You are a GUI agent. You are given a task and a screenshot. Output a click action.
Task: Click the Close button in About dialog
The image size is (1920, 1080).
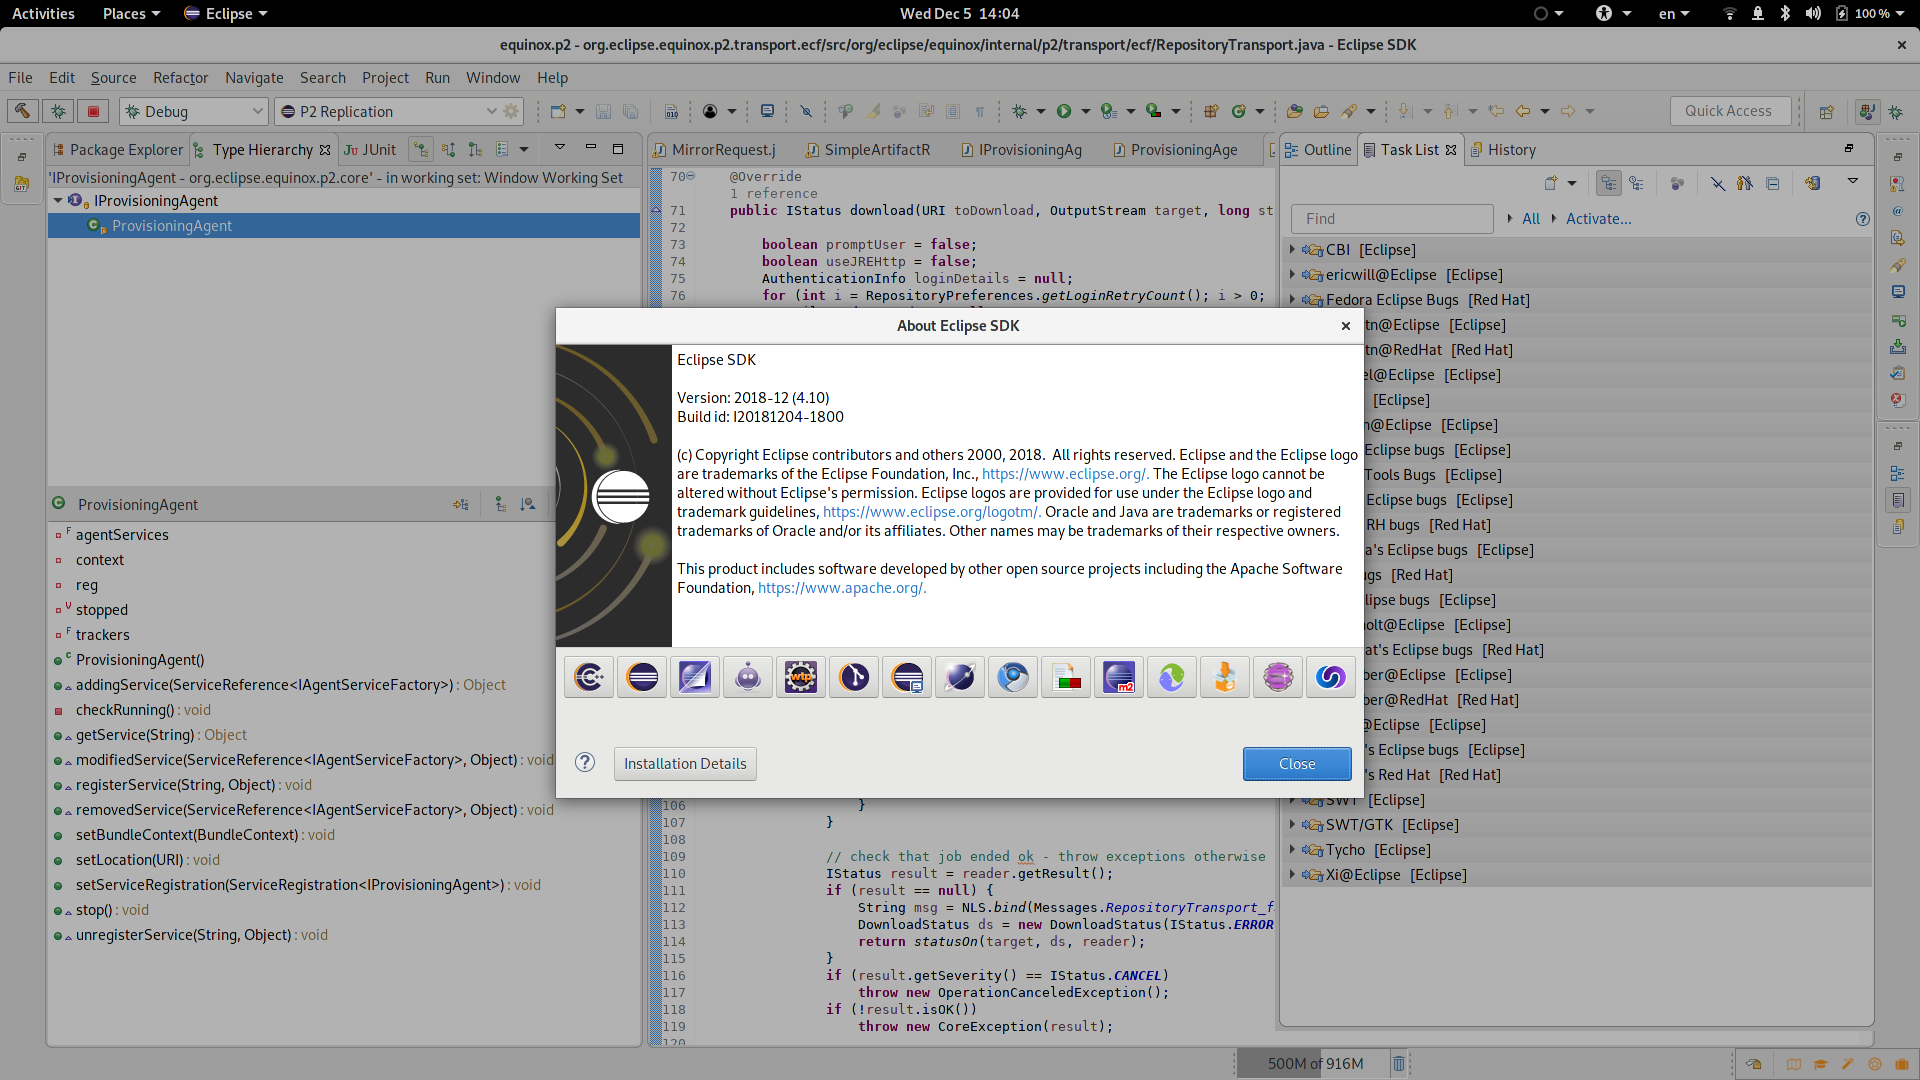1297,763
